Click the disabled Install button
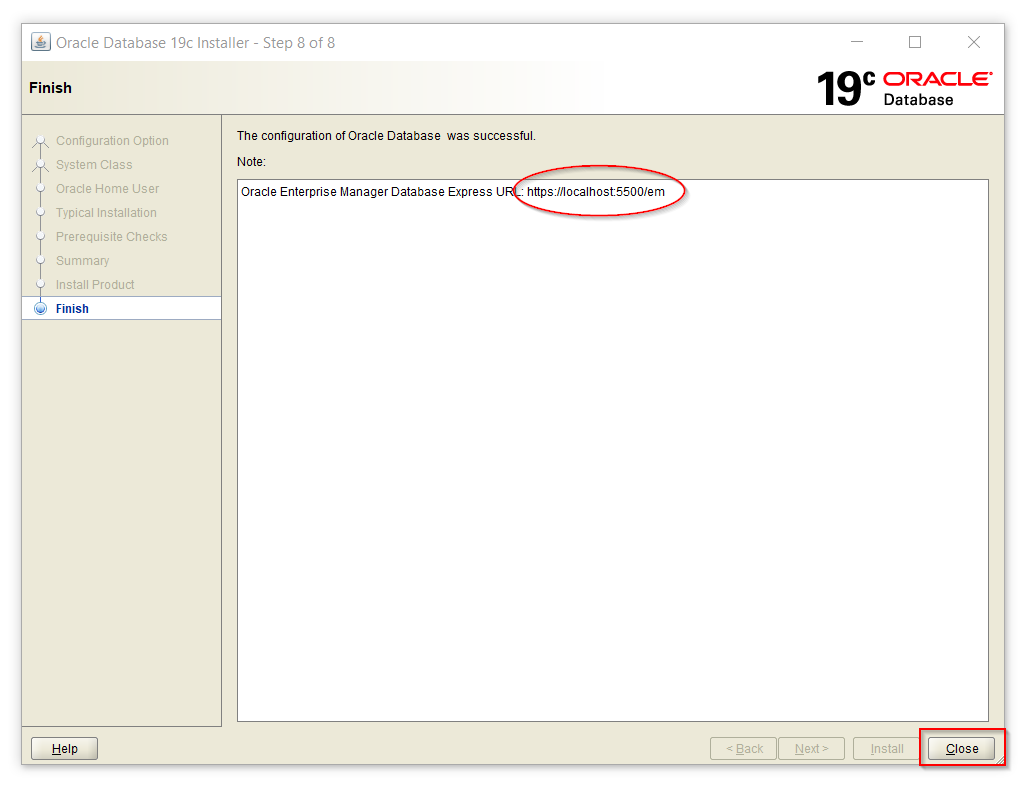Viewport: 1025px width, 785px height. [x=887, y=748]
